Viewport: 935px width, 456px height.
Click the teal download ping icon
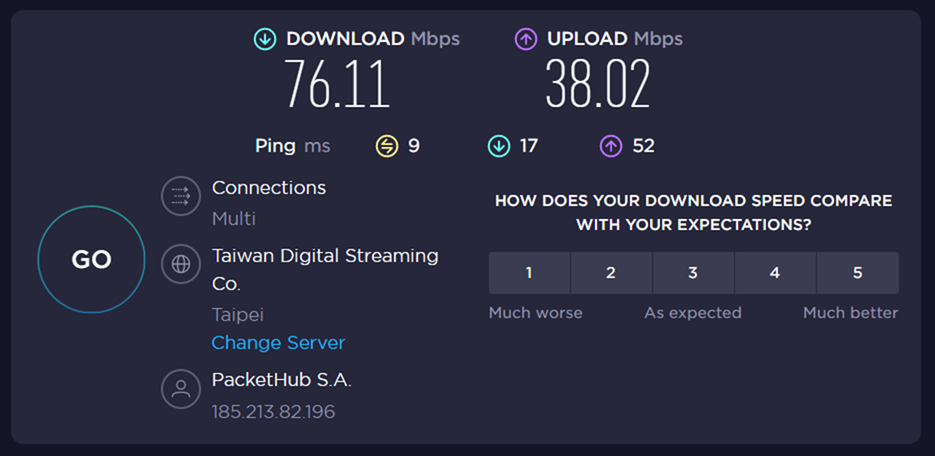498,146
